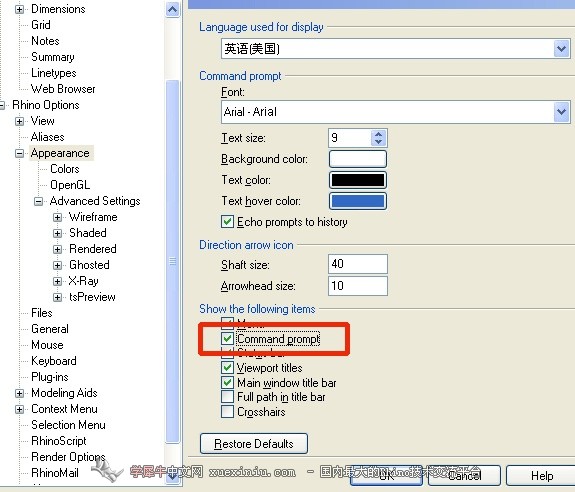Click the Help button
Viewport: 575px width, 492px height.
[542, 476]
